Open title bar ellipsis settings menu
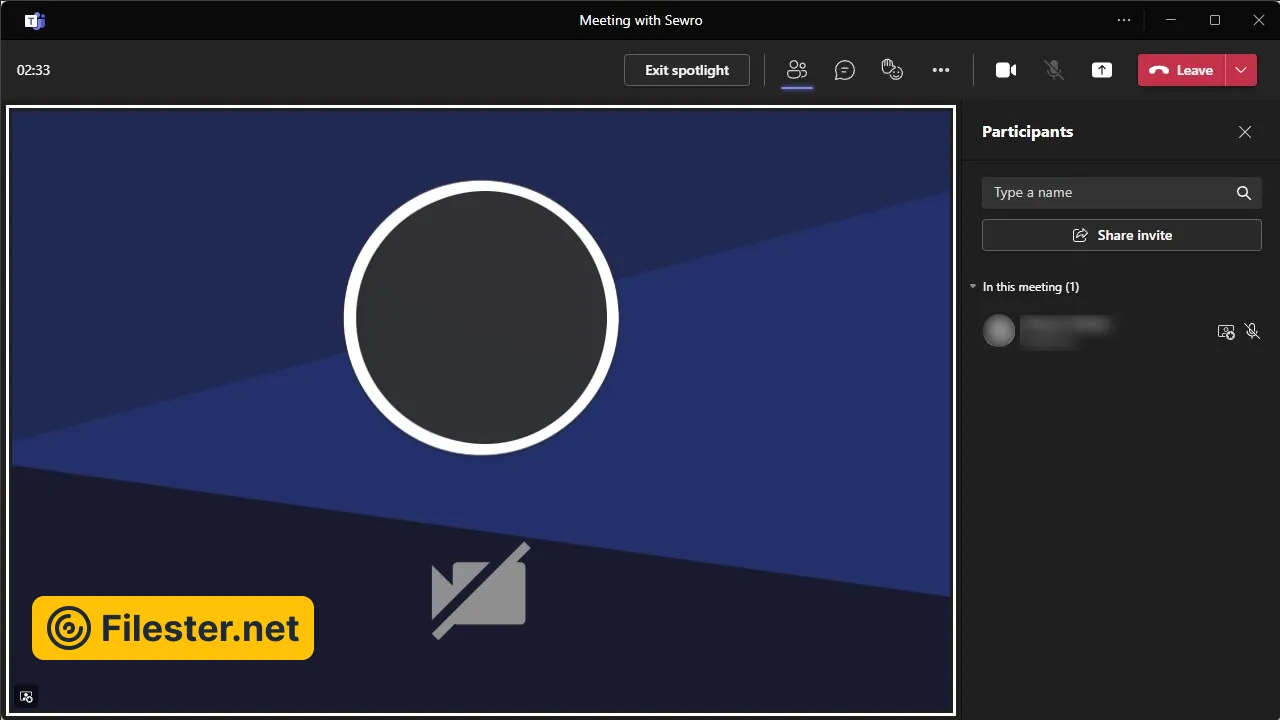Image resolution: width=1280 pixels, height=720 pixels. (x=1124, y=20)
